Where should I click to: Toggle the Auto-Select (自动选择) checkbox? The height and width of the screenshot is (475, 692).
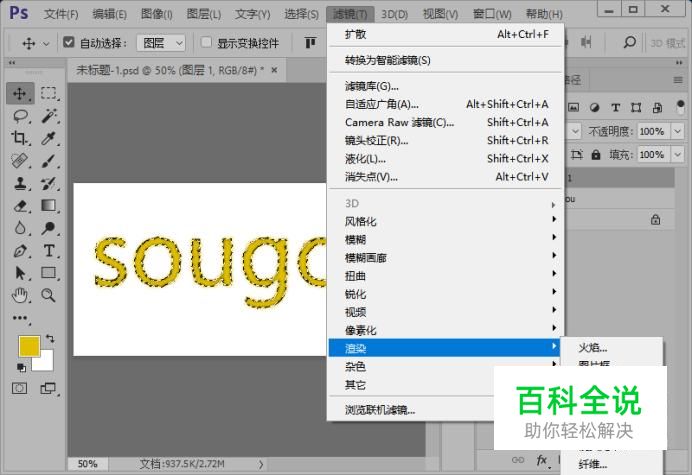[x=68, y=42]
